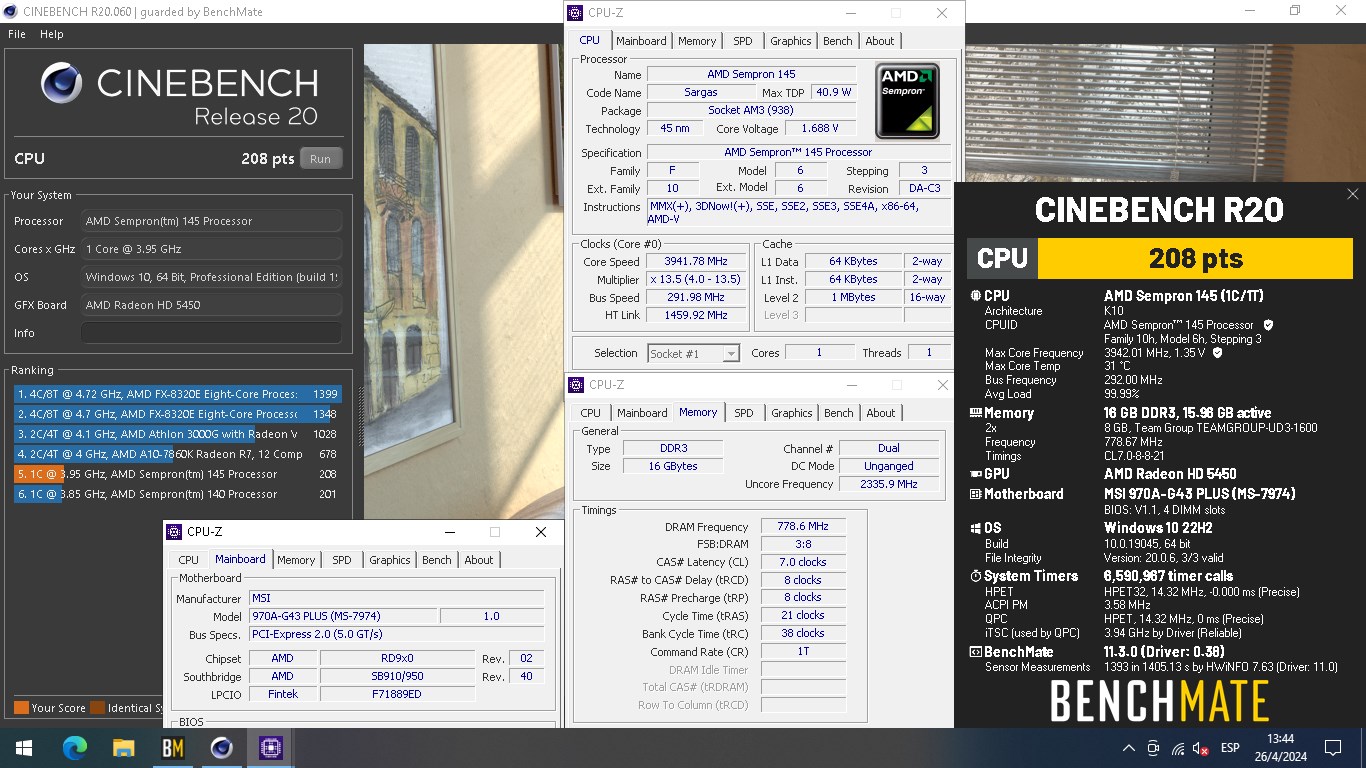Click the 970A-G43 PLUS model field
1366x768 pixels.
pos(343,616)
